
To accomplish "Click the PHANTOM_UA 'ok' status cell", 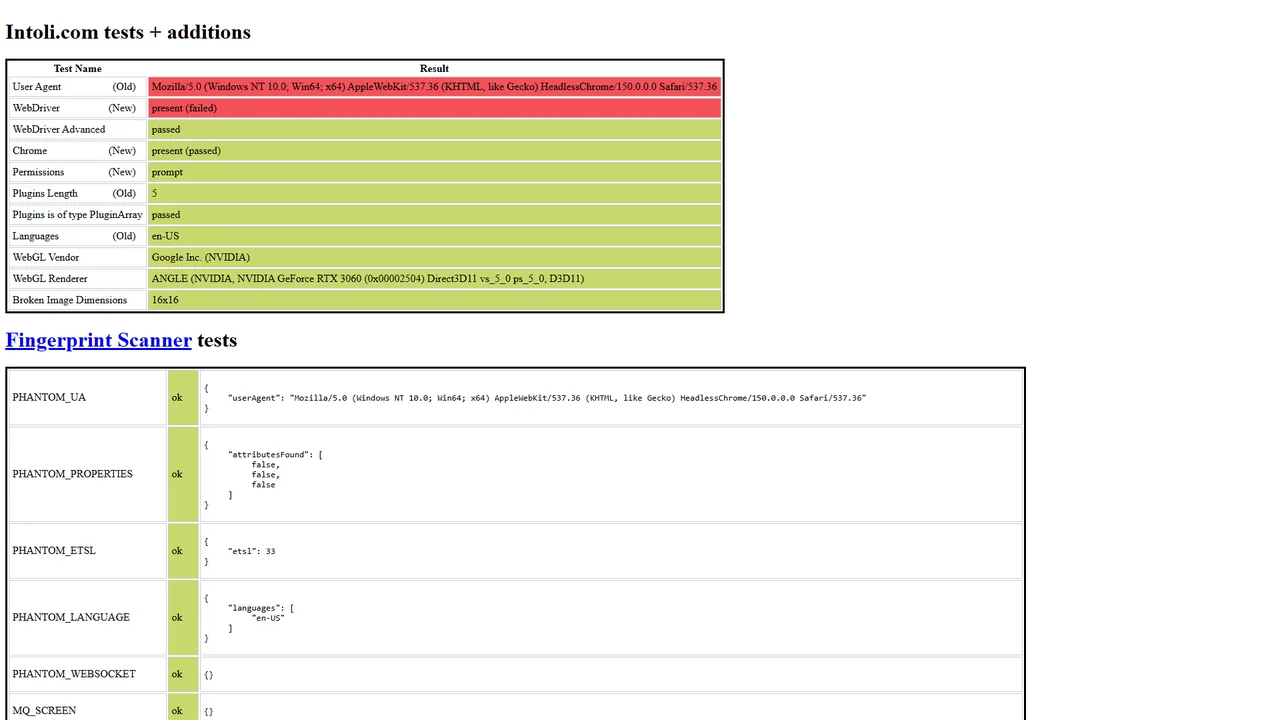I will tap(183, 397).
